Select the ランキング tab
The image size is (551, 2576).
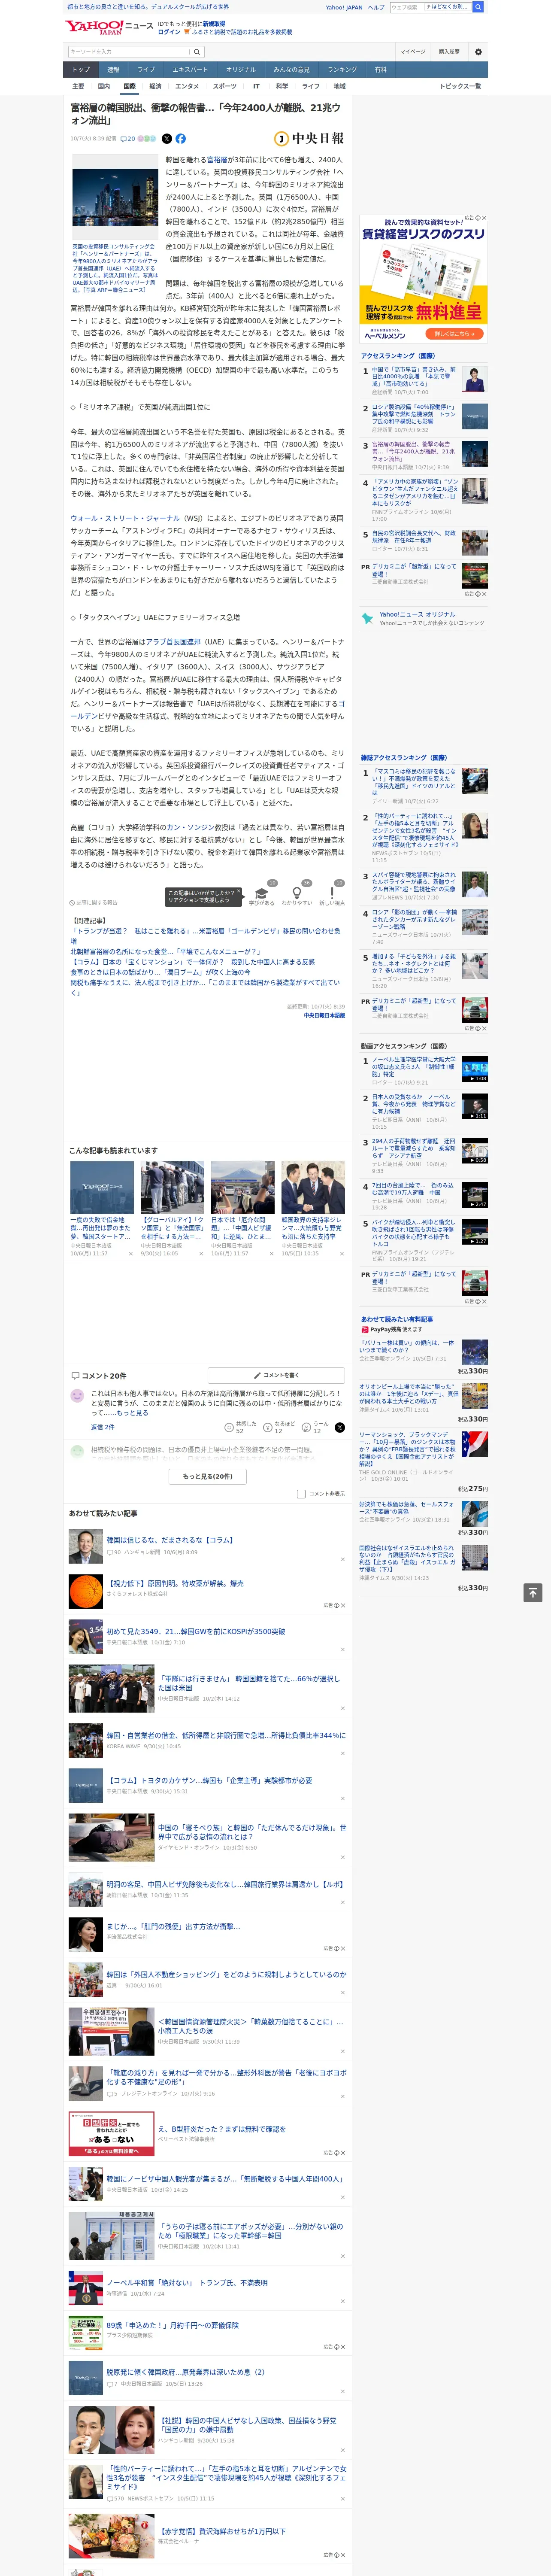342,70
